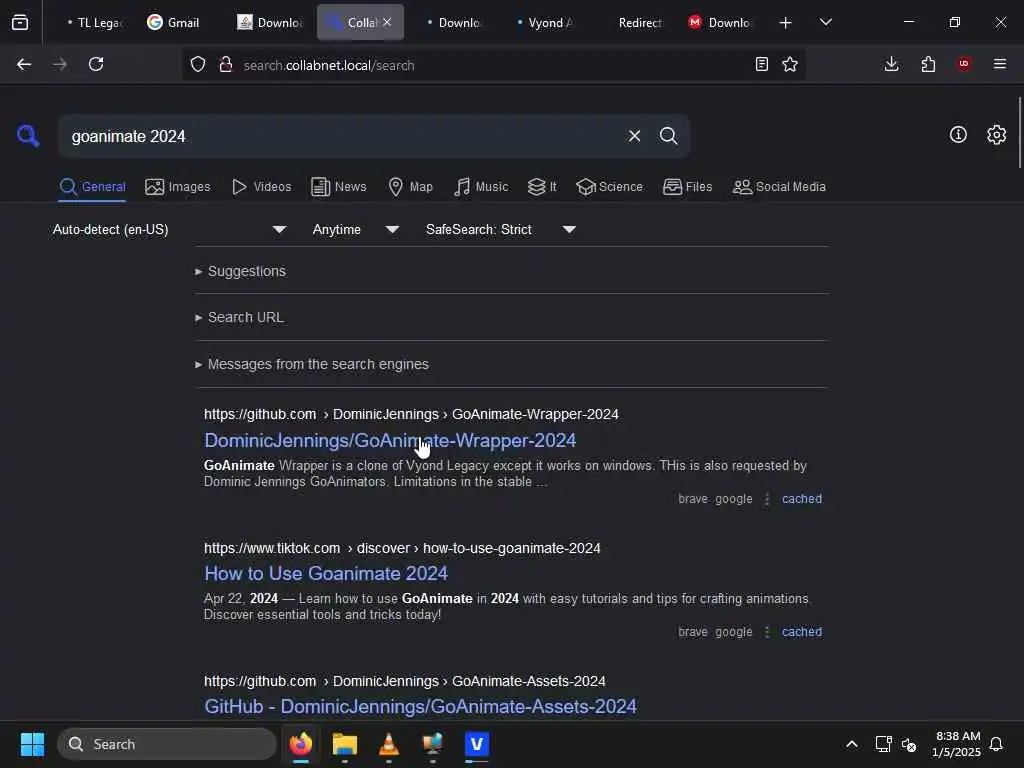Toggle reader view icon in address bar
The height and width of the screenshot is (768, 1024).
pyautogui.click(x=761, y=64)
